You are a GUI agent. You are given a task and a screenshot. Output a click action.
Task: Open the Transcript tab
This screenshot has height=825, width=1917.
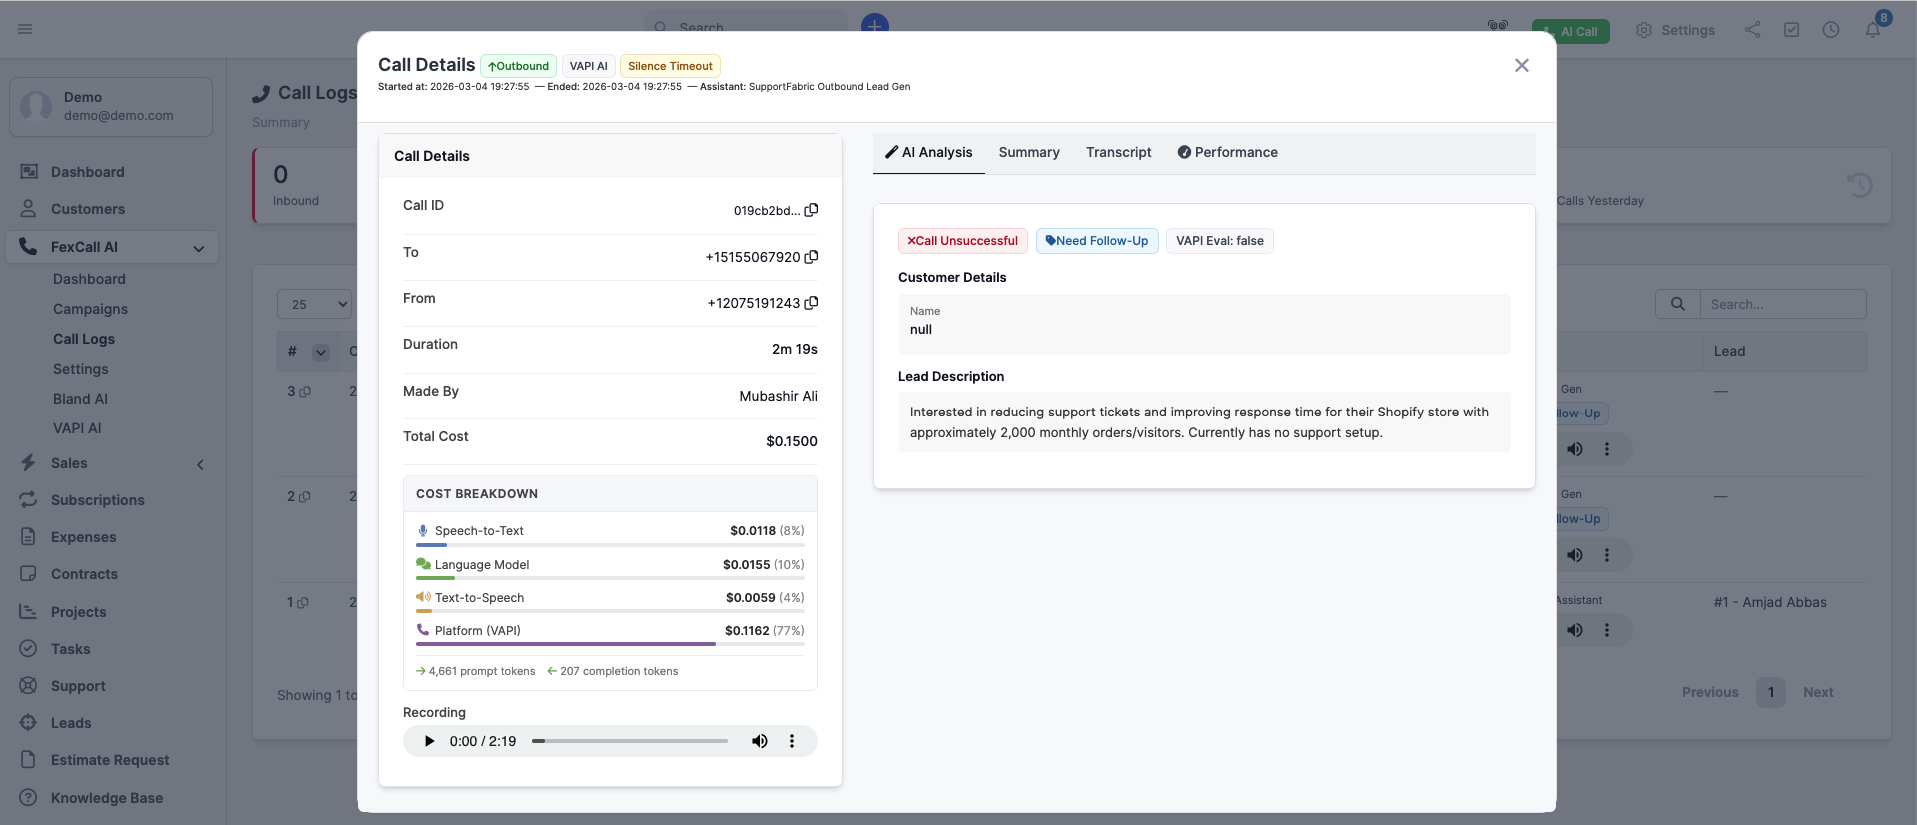pyautogui.click(x=1119, y=152)
